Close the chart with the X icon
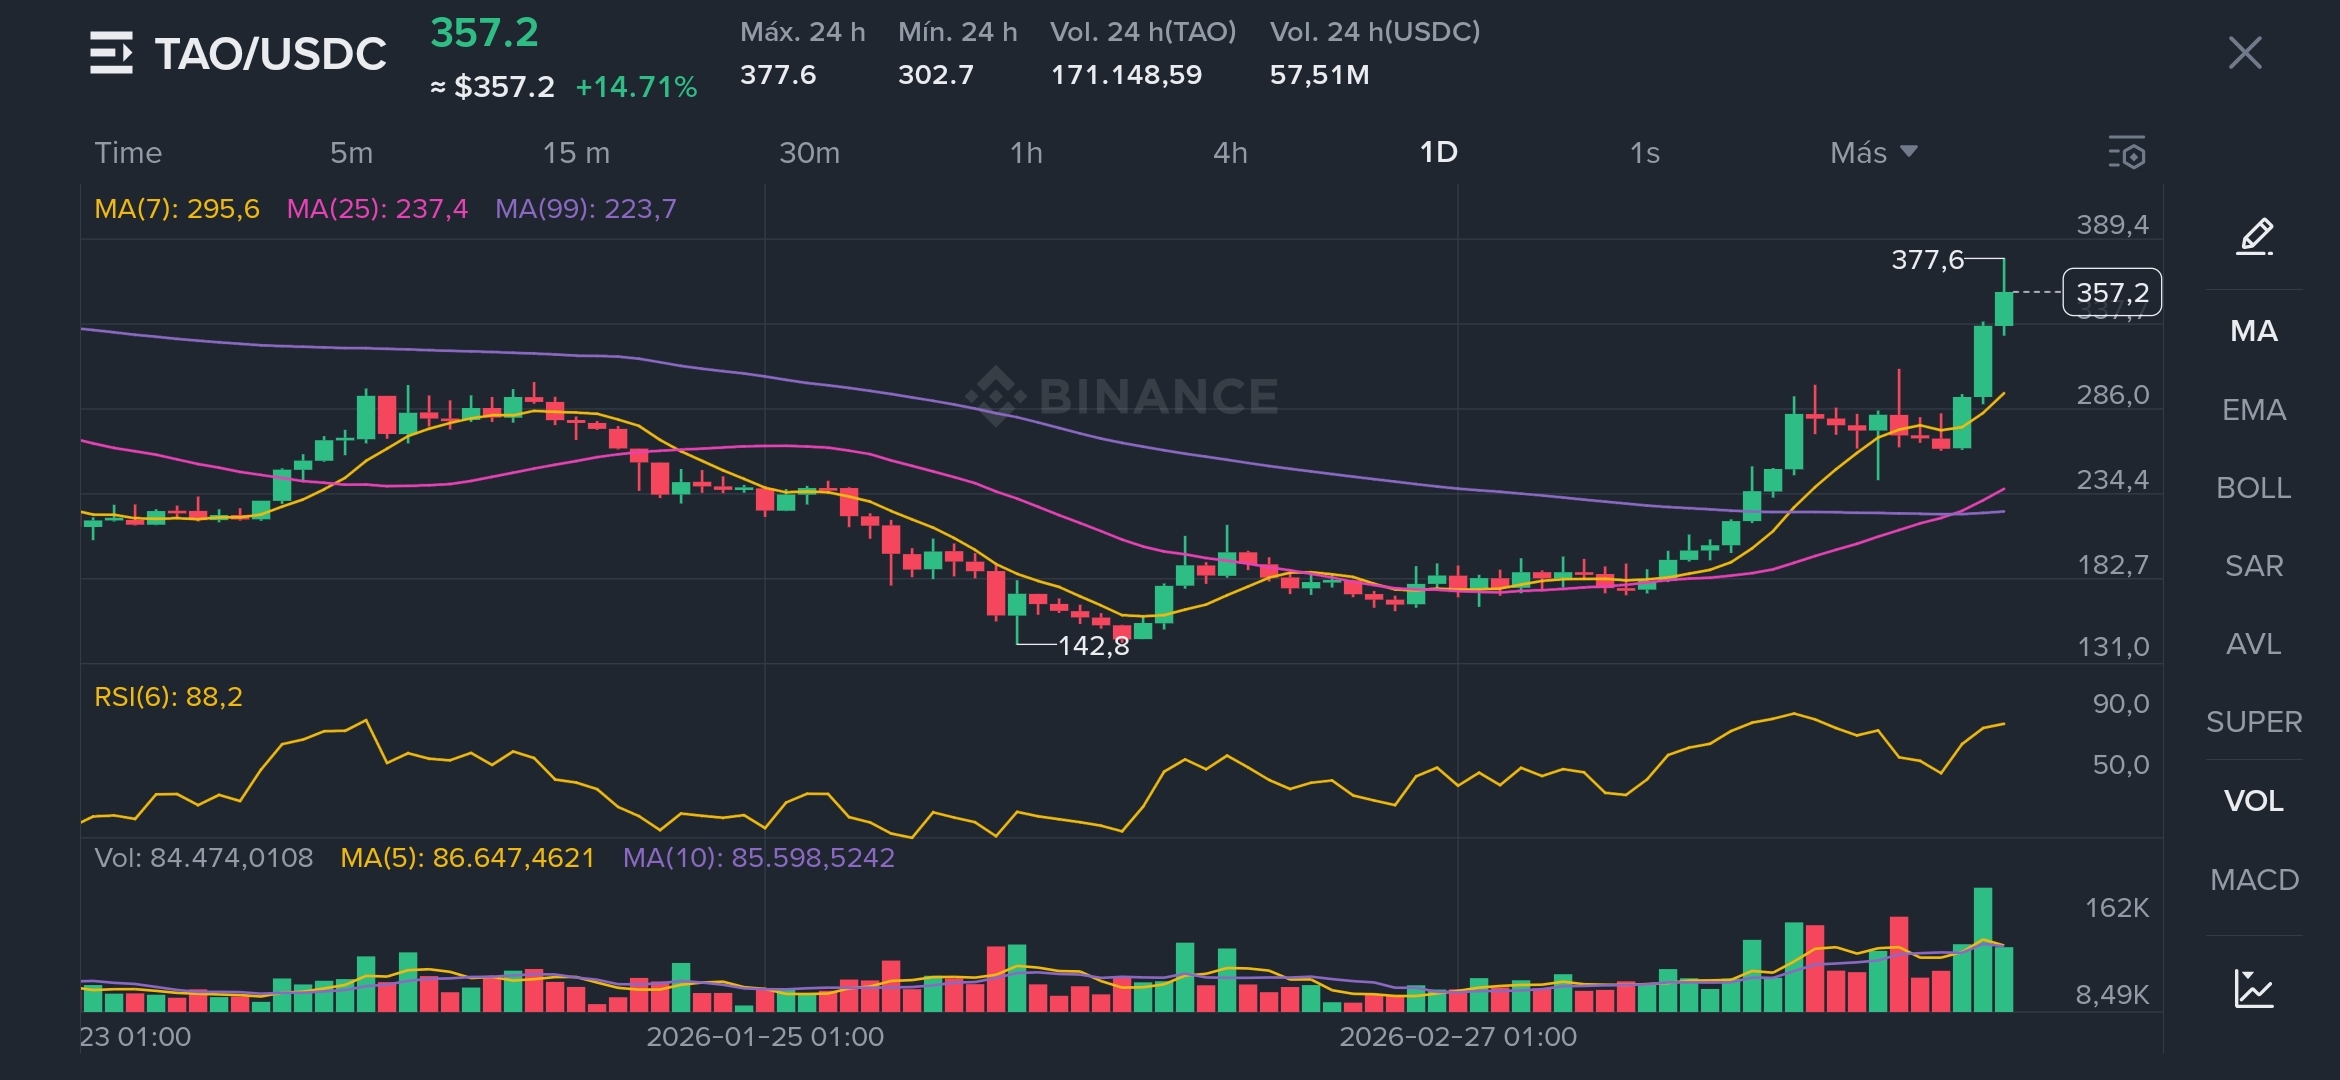Screen dimensions: 2340x1080 2245,53
